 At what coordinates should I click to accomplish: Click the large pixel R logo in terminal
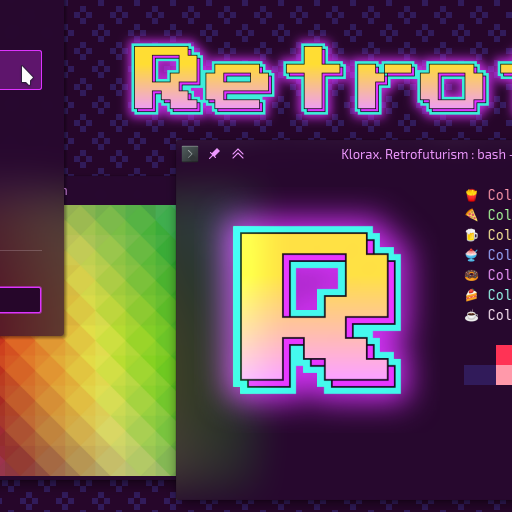(317, 310)
